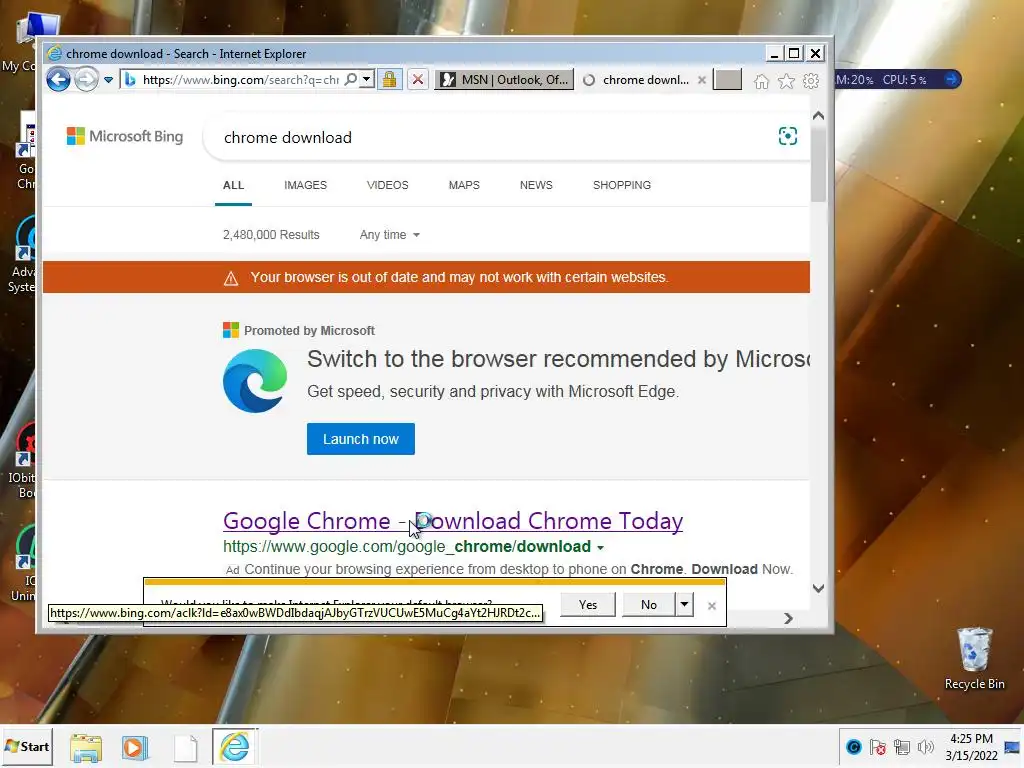Click No on the default browser prompt
Viewport: 1024px width, 768px height.
648,605
